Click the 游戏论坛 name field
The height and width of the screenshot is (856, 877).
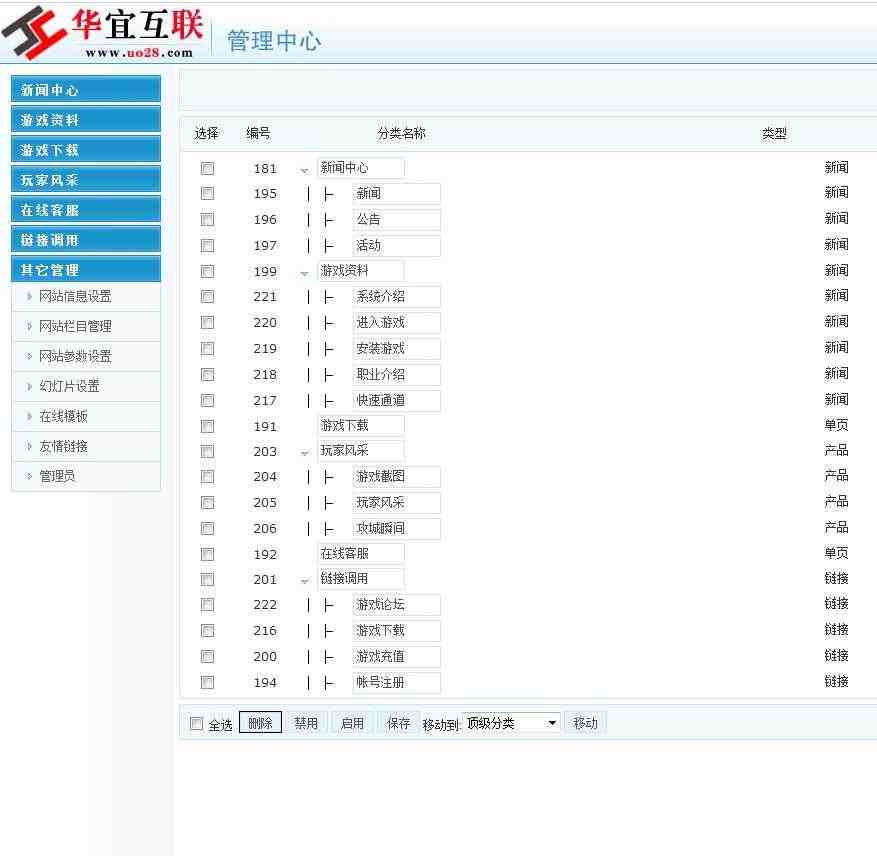(x=397, y=605)
